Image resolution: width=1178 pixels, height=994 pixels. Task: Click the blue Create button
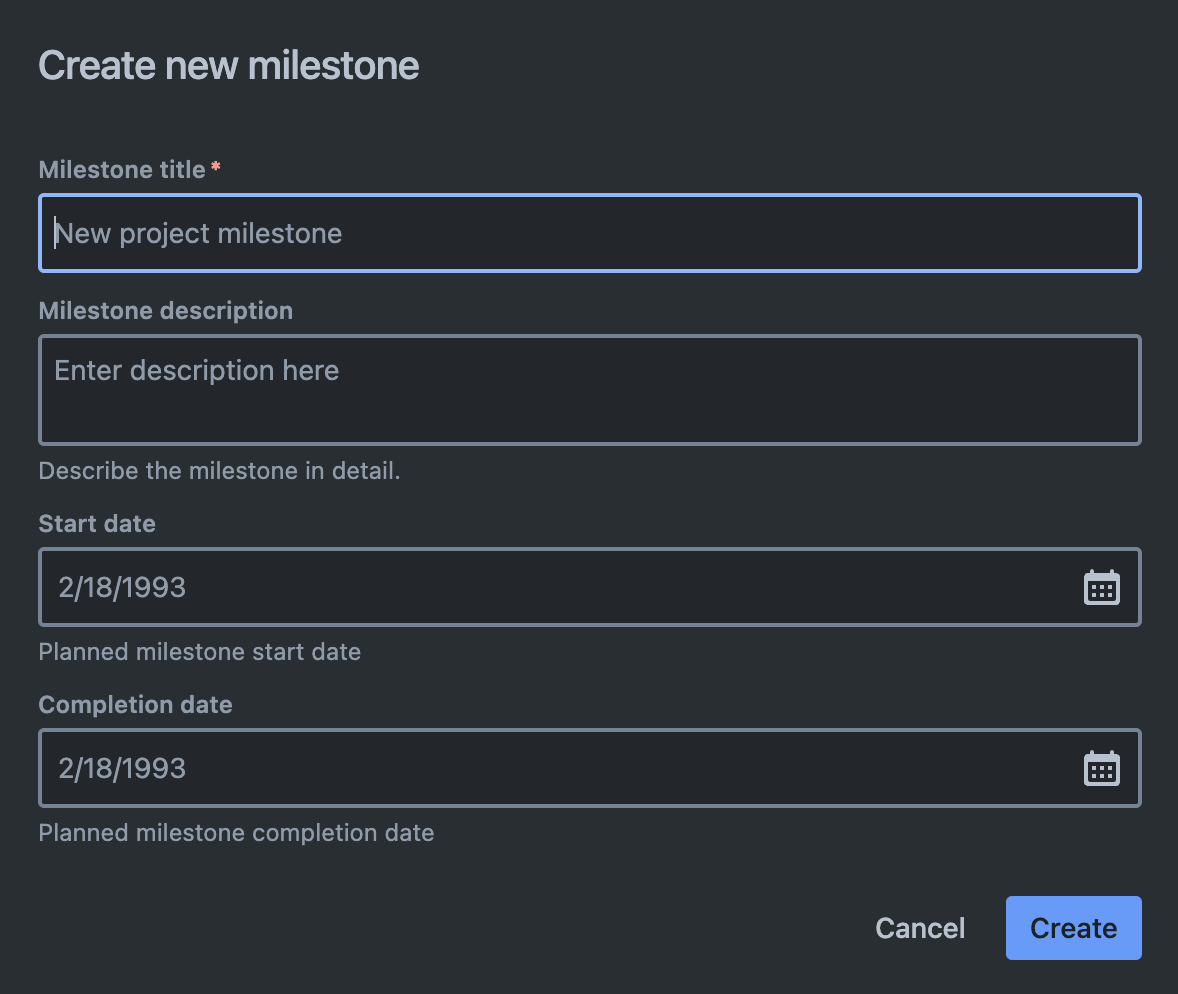tap(1073, 928)
